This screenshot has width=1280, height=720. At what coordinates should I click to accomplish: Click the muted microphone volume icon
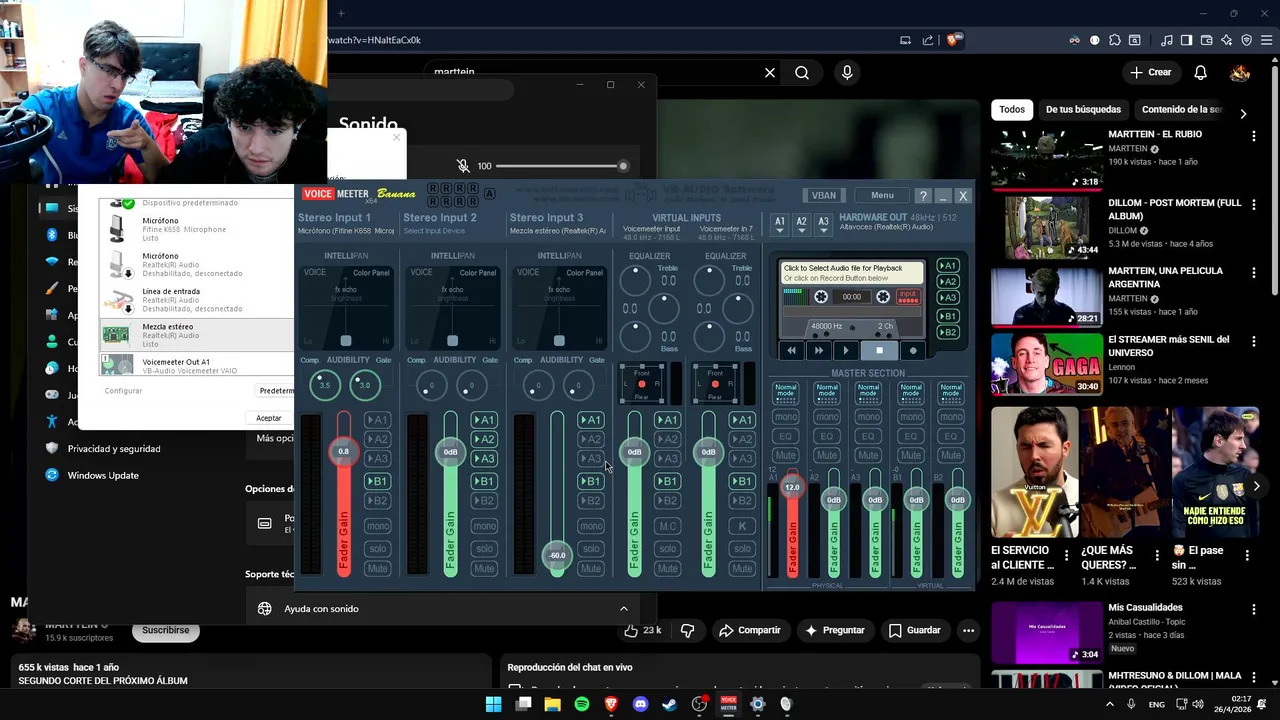click(463, 166)
